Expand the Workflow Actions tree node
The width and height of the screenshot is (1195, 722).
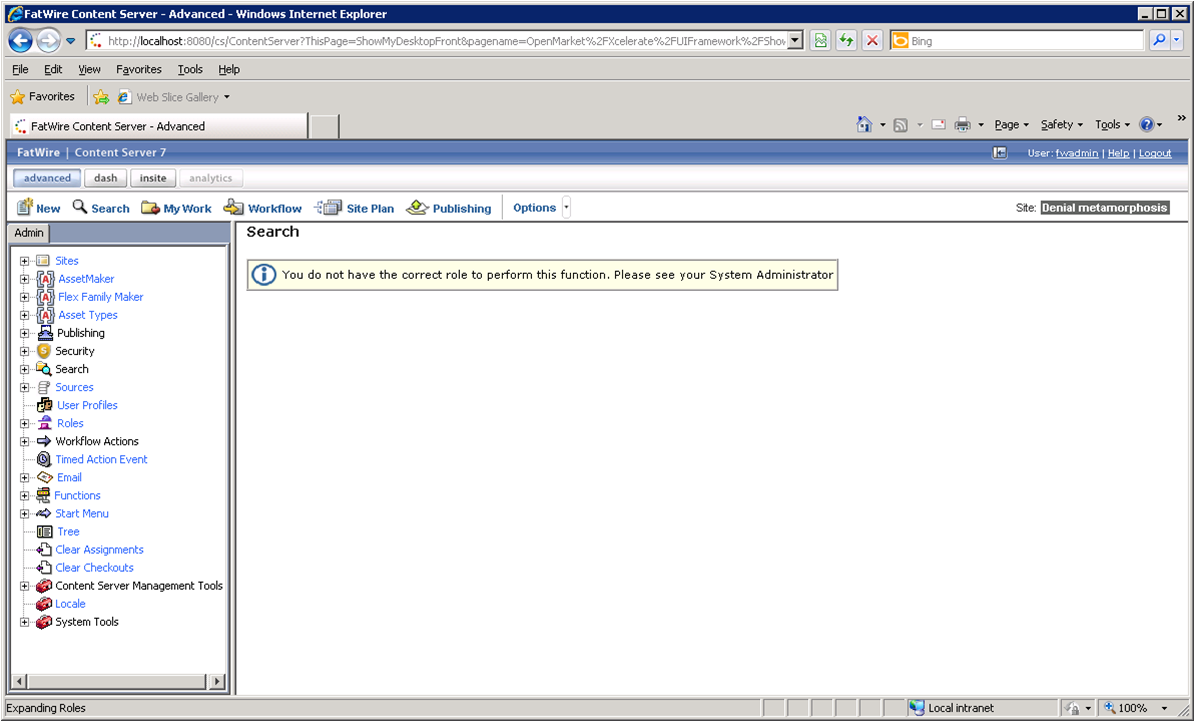click(24, 441)
